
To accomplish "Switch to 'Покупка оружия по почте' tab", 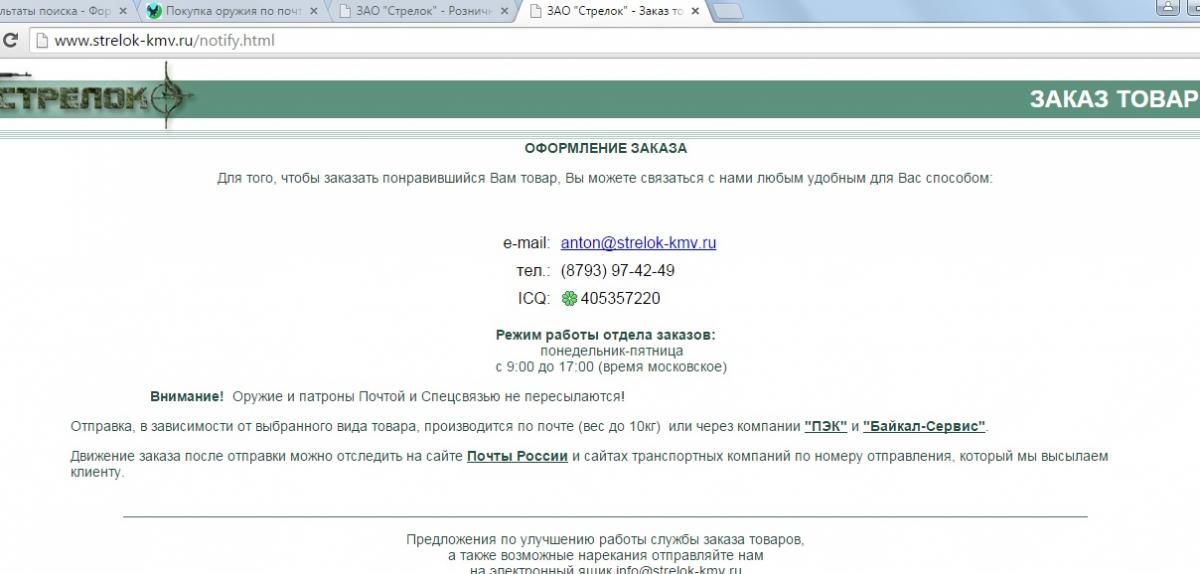I will click(x=230, y=12).
